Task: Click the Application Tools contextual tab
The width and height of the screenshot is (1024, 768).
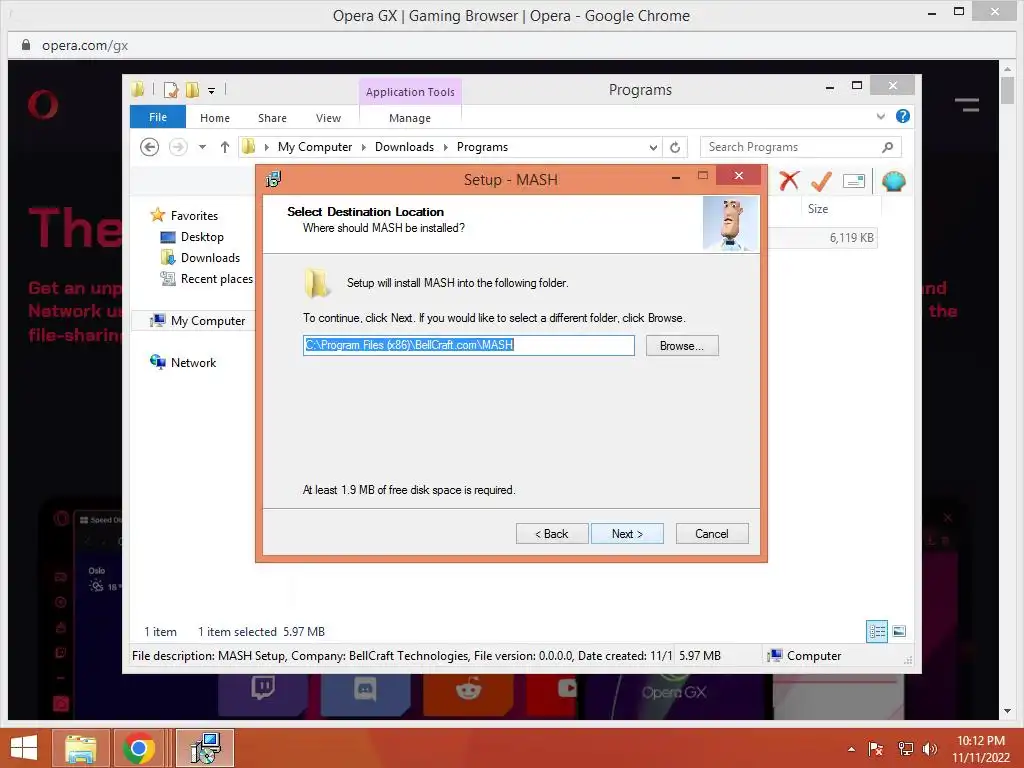Action: (410, 92)
